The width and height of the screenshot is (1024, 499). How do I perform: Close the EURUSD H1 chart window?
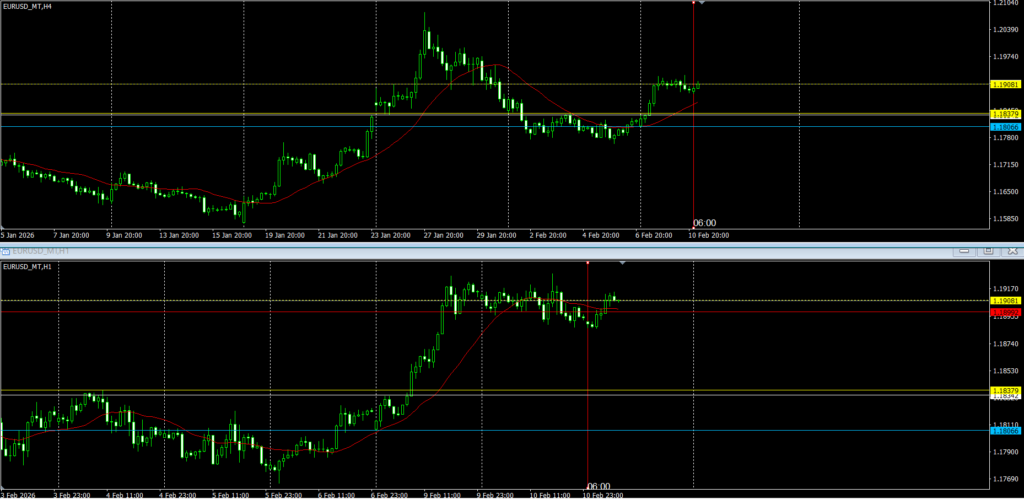[x=1010, y=250]
